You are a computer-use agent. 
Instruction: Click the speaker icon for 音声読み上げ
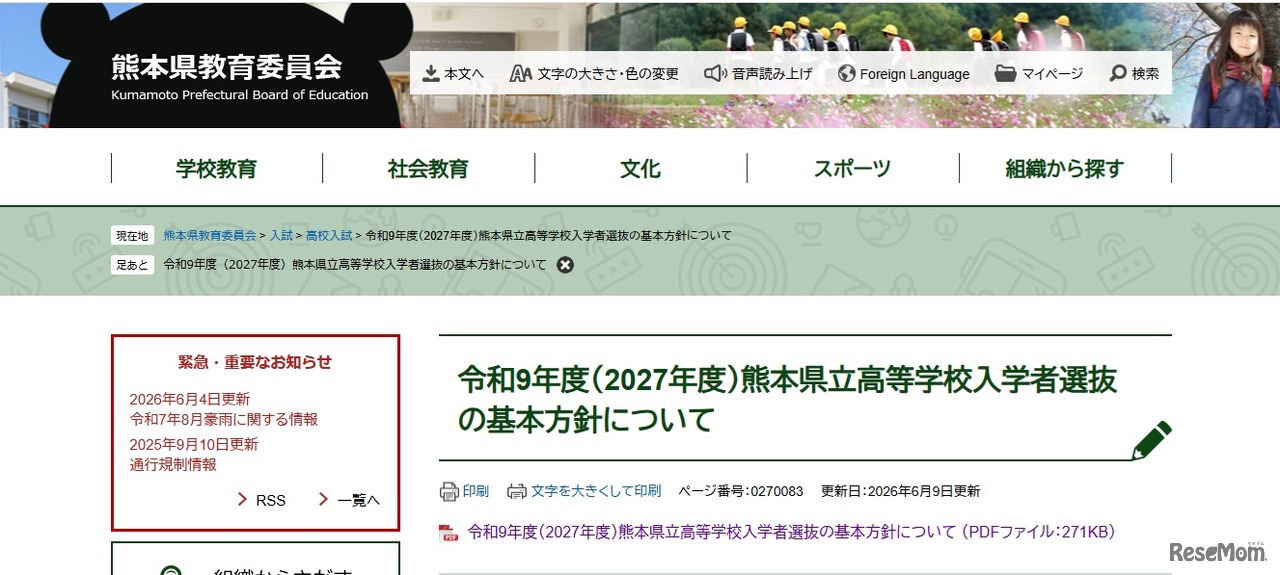[x=715, y=74]
